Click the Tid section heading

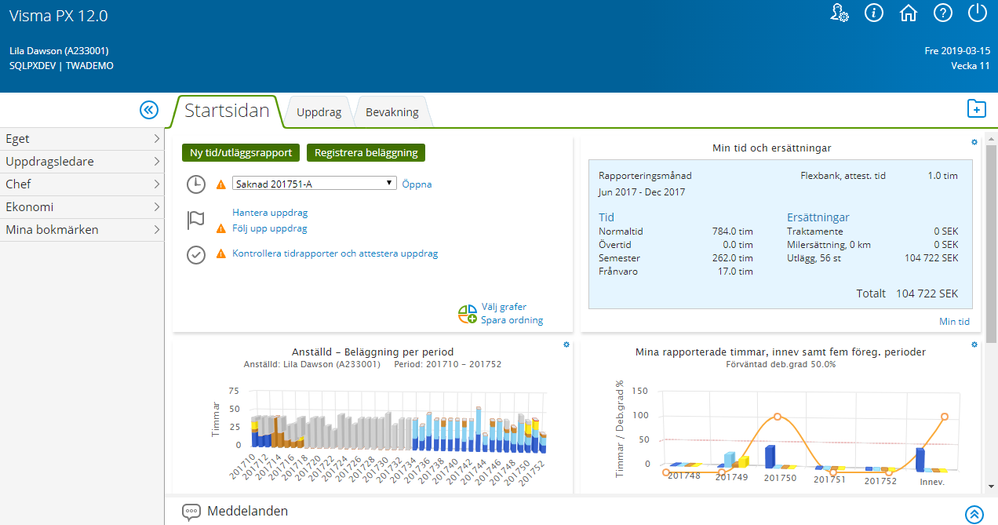(x=606, y=217)
